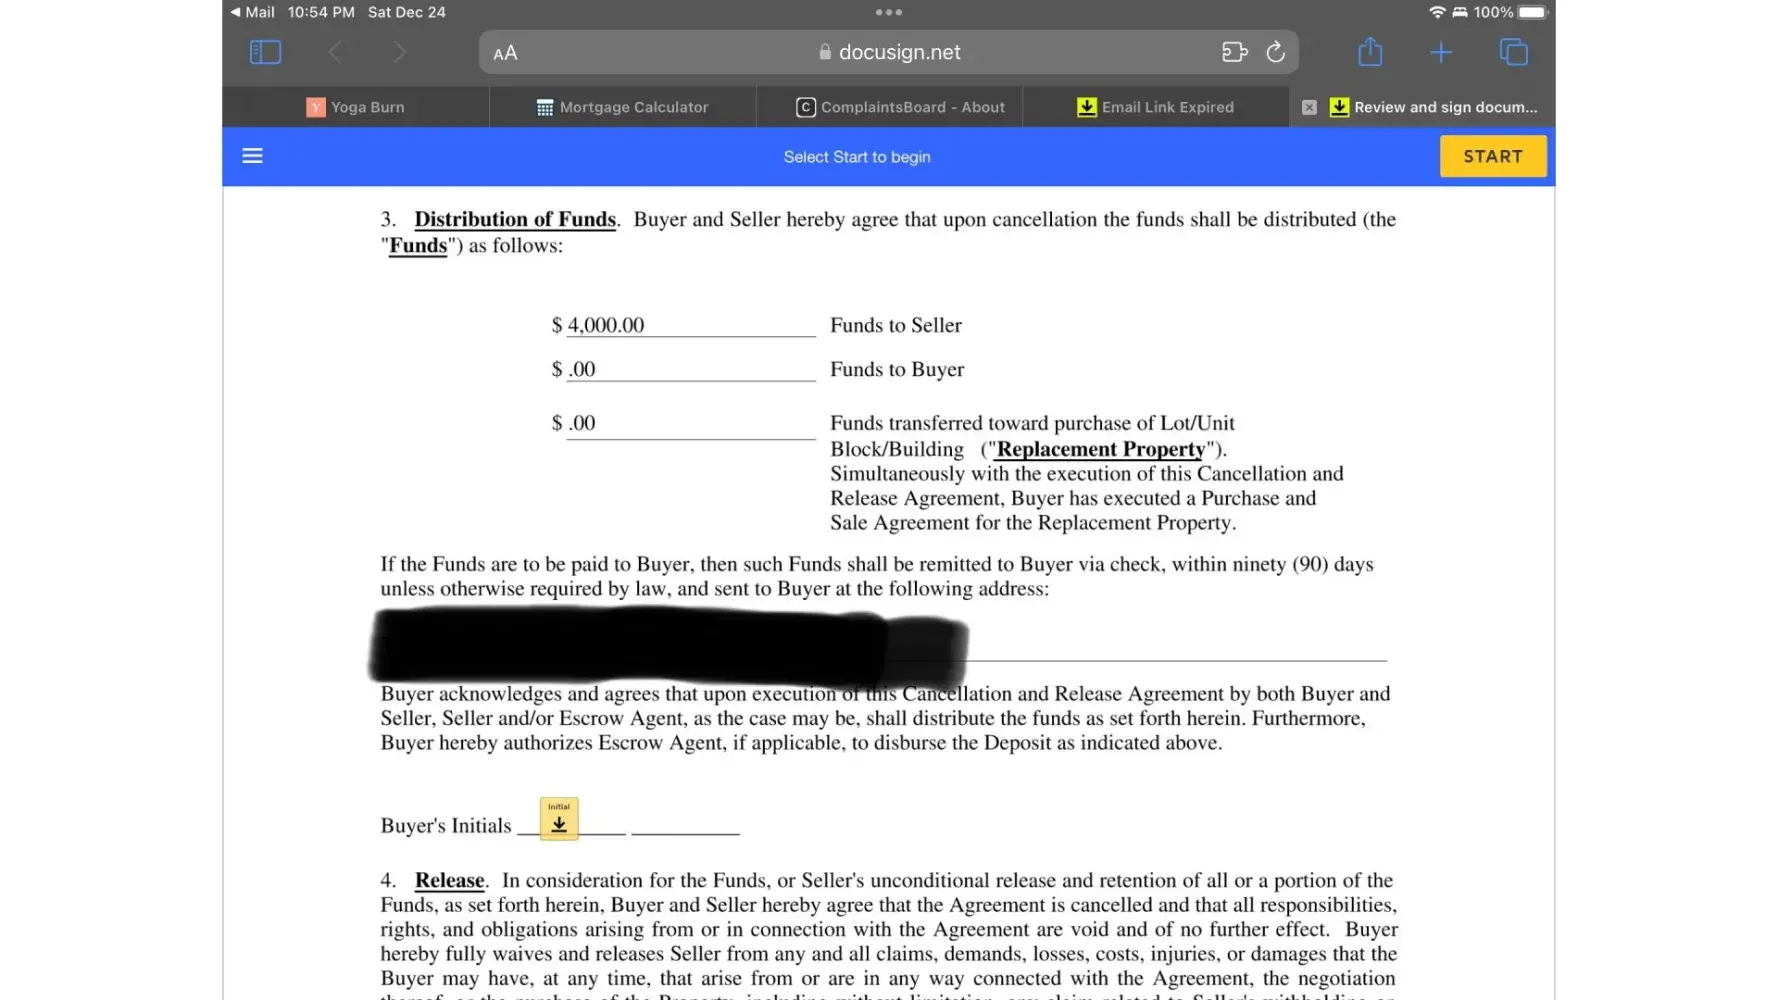Switch to the ComplaintsBoard - About tab

890,107
